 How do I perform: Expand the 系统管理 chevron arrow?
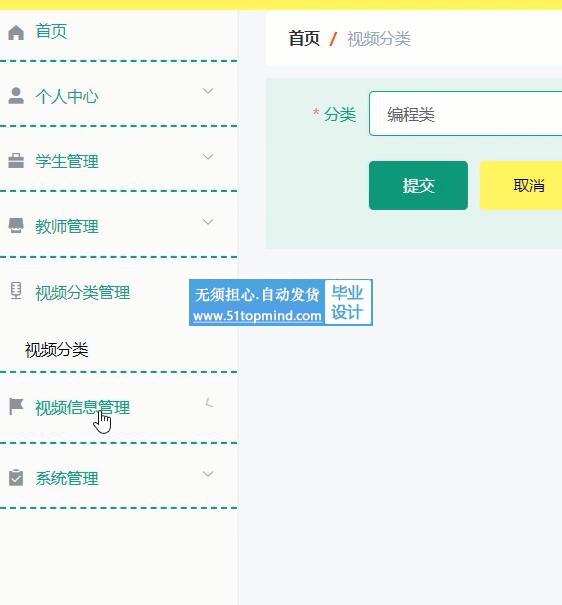pyautogui.click(x=208, y=474)
